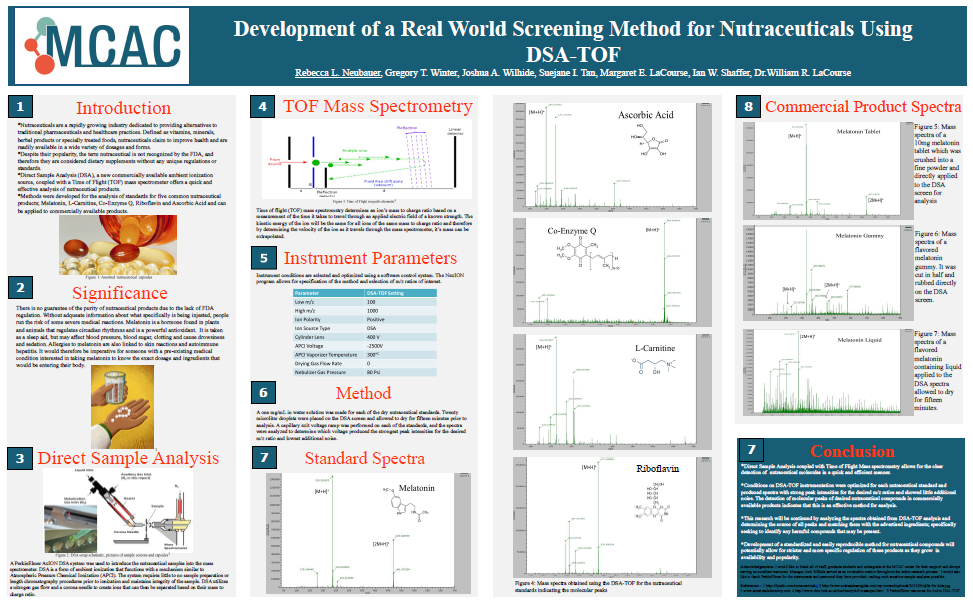
Task: Select the Melatonin Tablet spectrum image
Action: pos(828,170)
